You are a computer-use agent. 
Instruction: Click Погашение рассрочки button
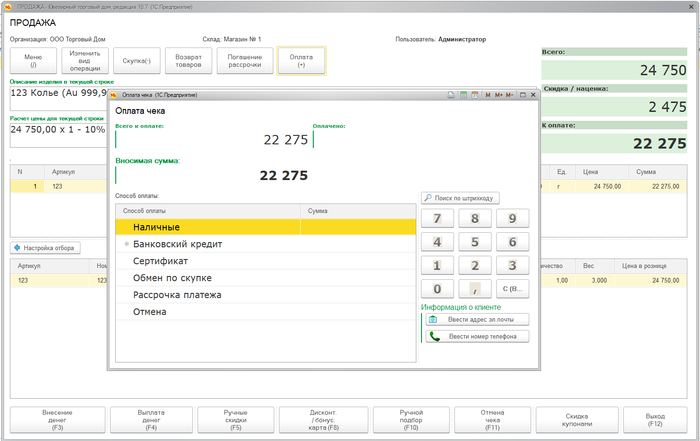point(245,61)
